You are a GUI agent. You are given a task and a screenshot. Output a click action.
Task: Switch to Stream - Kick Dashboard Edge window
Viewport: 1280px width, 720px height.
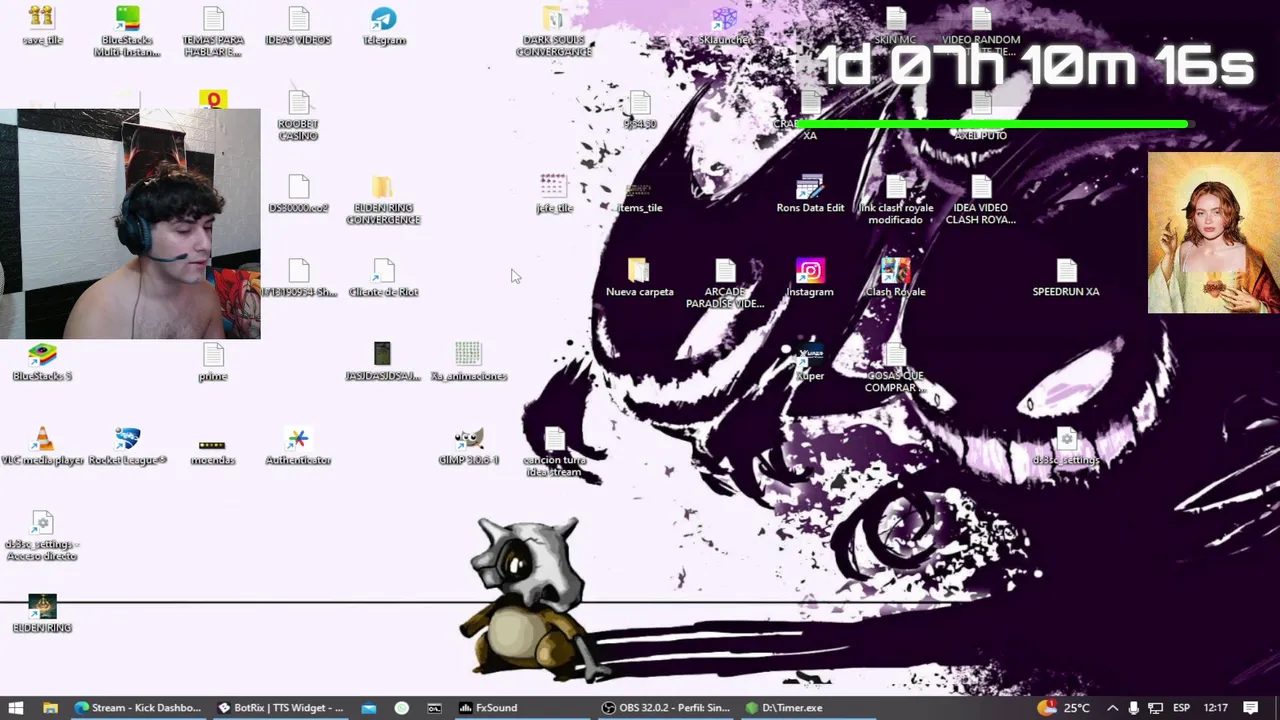[x=138, y=708]
